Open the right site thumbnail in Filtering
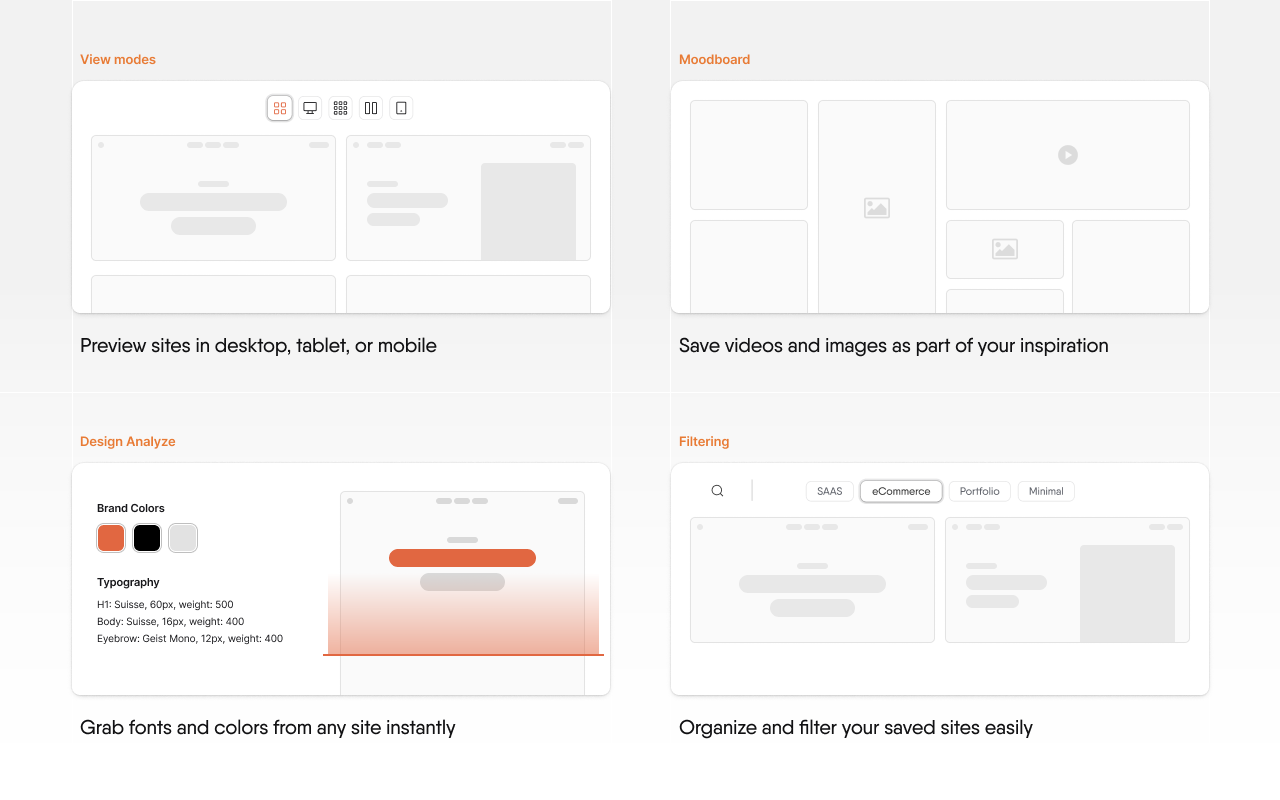Screen dimensions: 1280x800 coord(1067,580)
